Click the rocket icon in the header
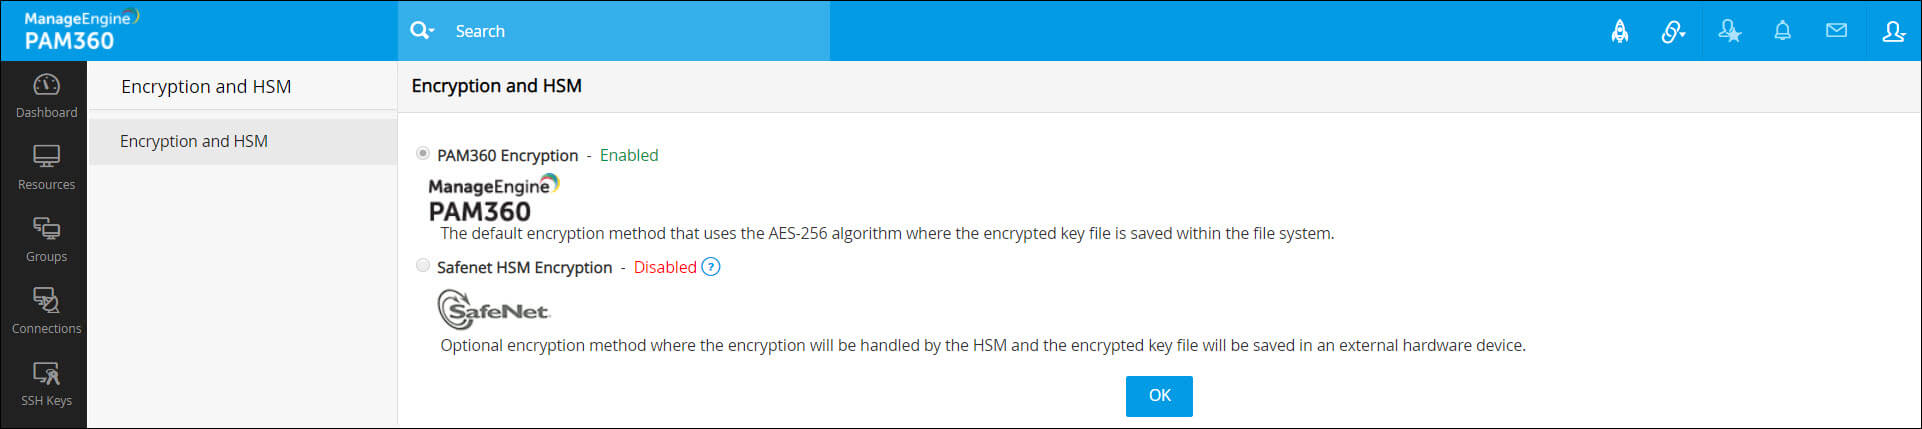This screenshot has width=1922, height=429. tap(1619, 31)
